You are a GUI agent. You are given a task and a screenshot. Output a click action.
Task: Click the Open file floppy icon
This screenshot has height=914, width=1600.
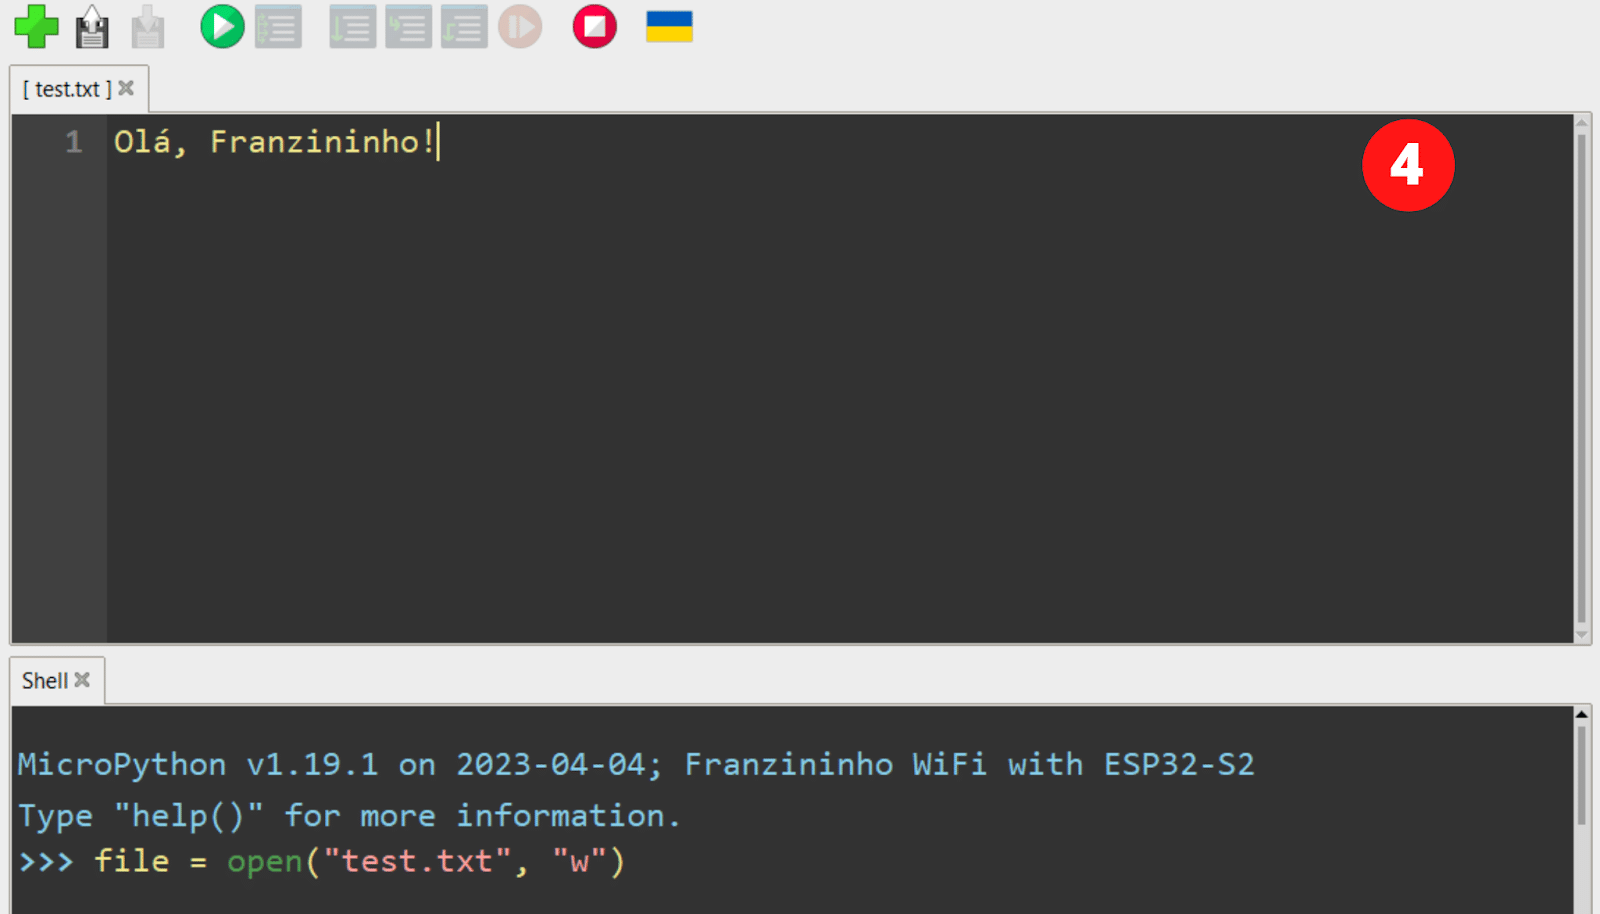[x=92, y=27]
